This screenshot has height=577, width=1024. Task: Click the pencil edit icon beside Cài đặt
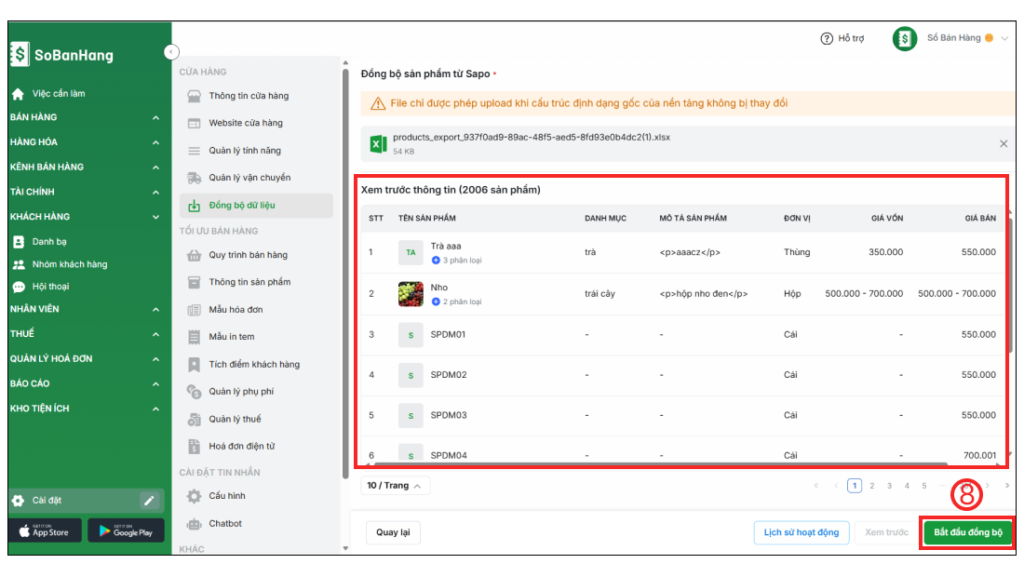pos(149,500)
